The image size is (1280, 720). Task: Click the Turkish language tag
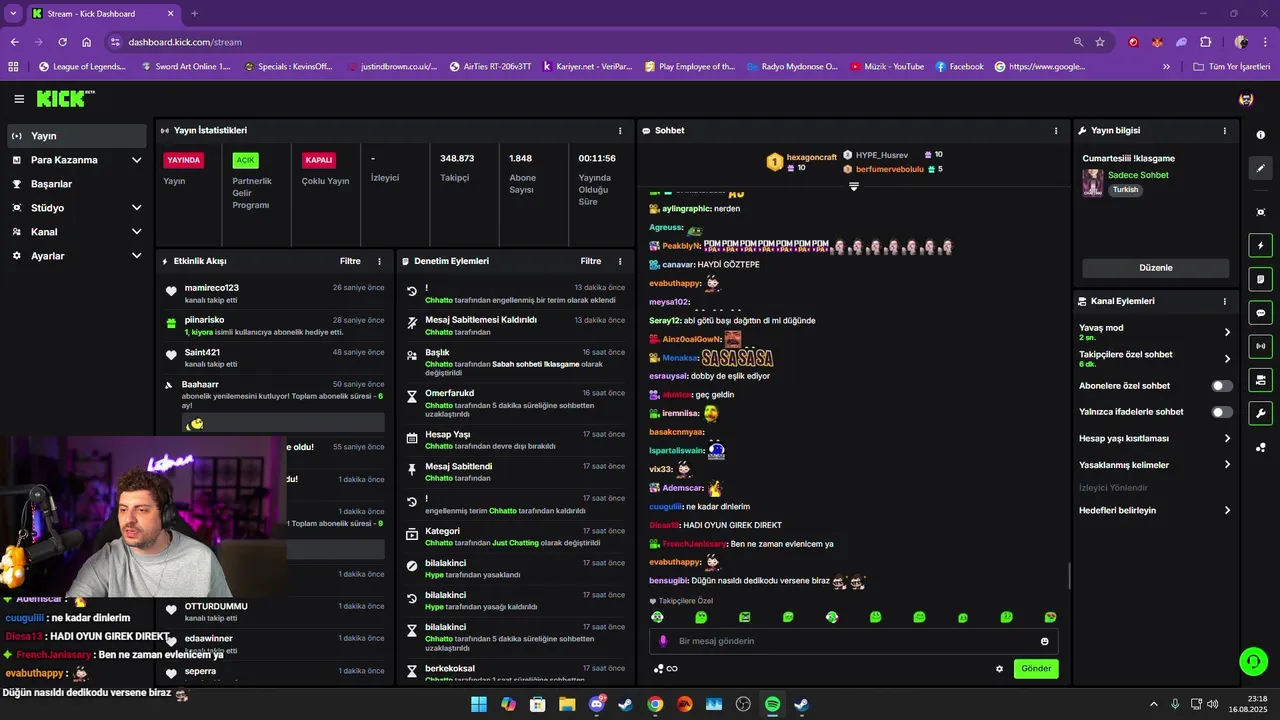point(1126,190)
